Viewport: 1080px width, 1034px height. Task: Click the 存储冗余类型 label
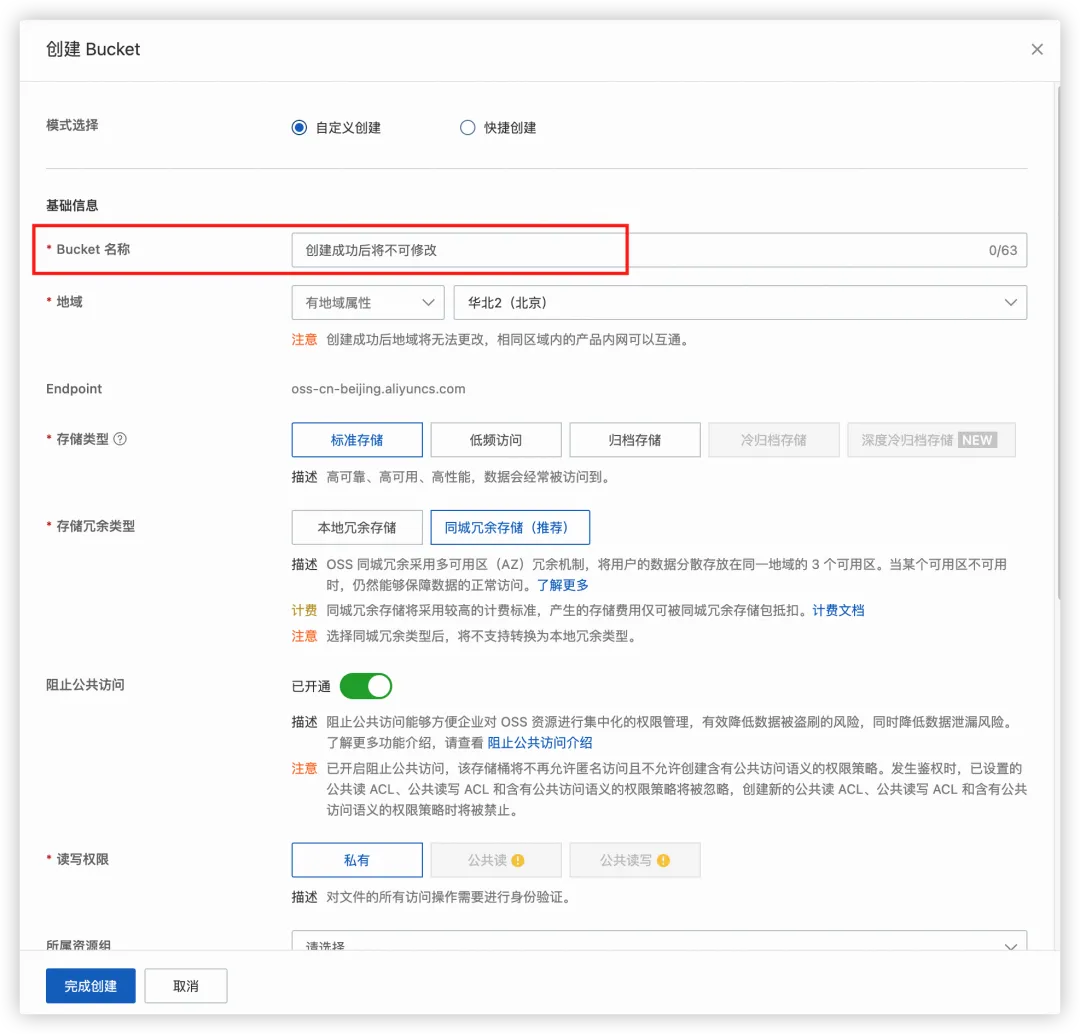point(96,526)
